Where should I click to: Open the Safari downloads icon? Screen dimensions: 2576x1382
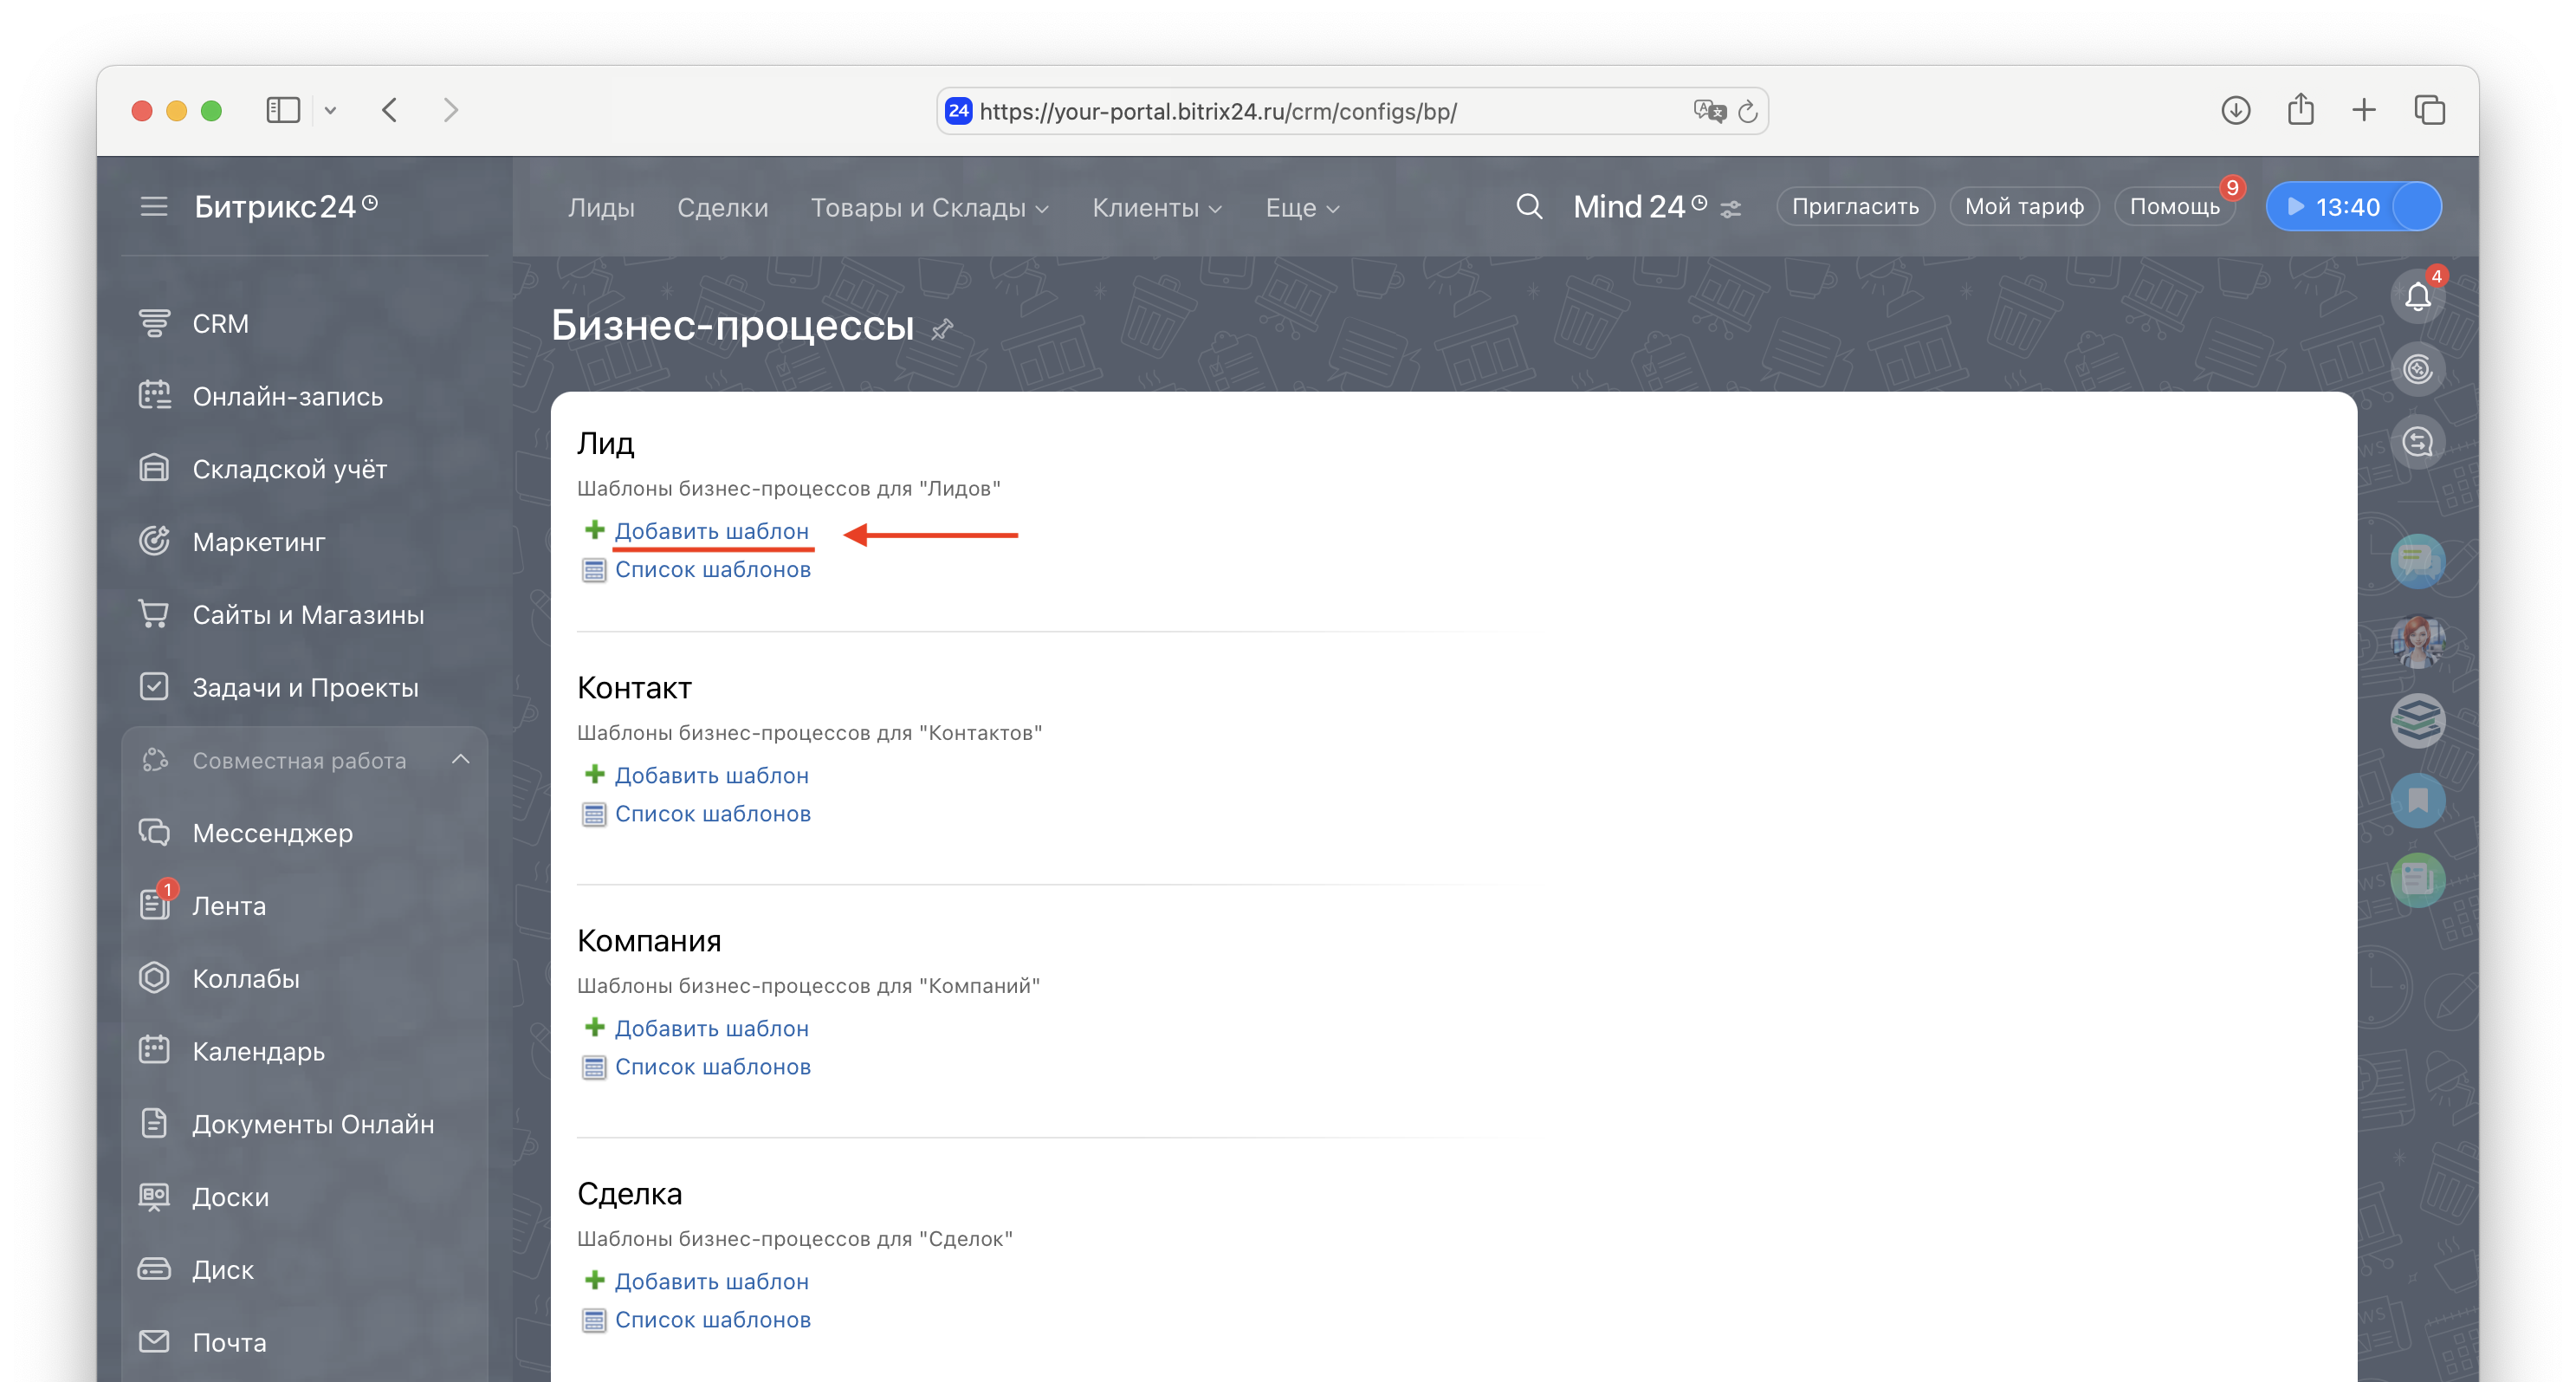pyautogui.click(x=2235, y=110)
